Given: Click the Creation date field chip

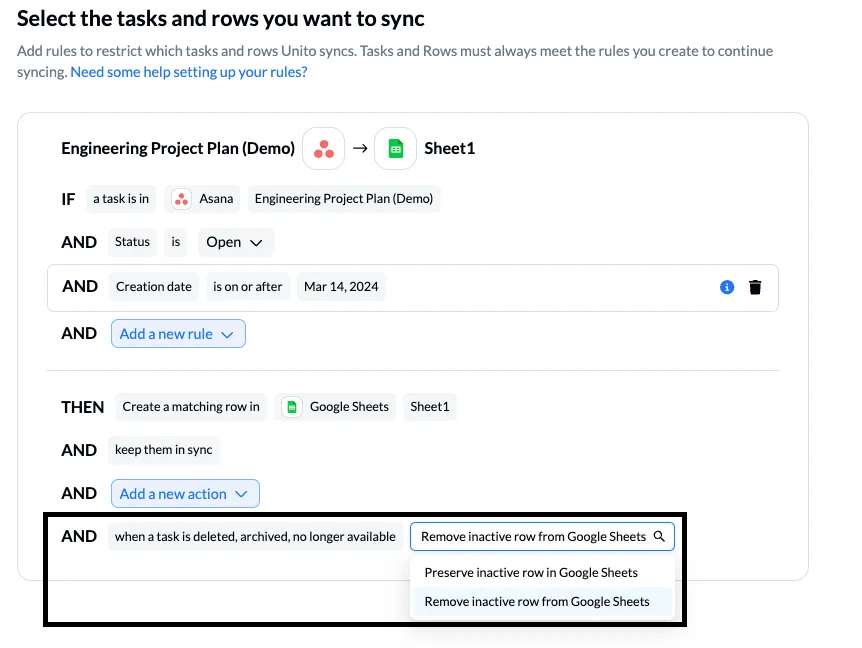Looking at the screenshot, I should pos(153,287).
